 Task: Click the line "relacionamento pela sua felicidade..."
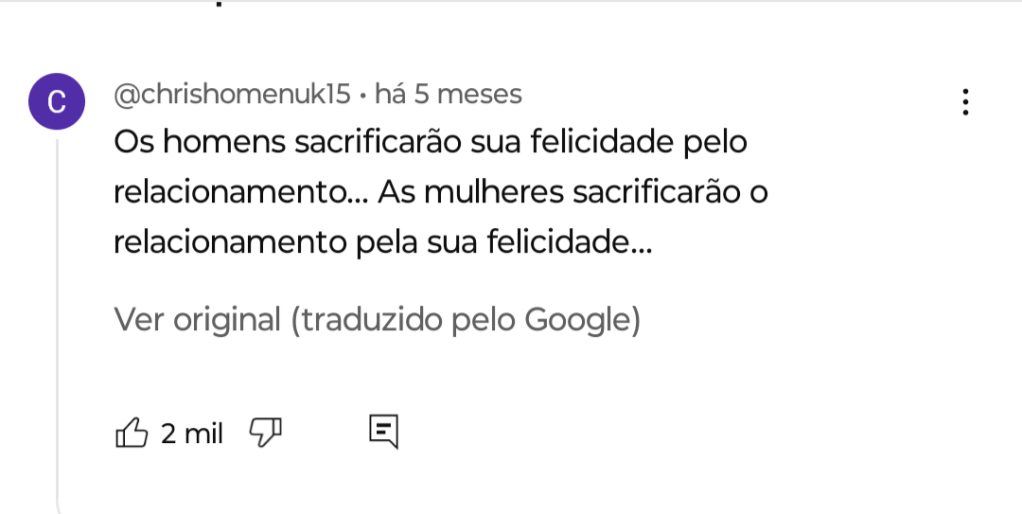(382, 241)
